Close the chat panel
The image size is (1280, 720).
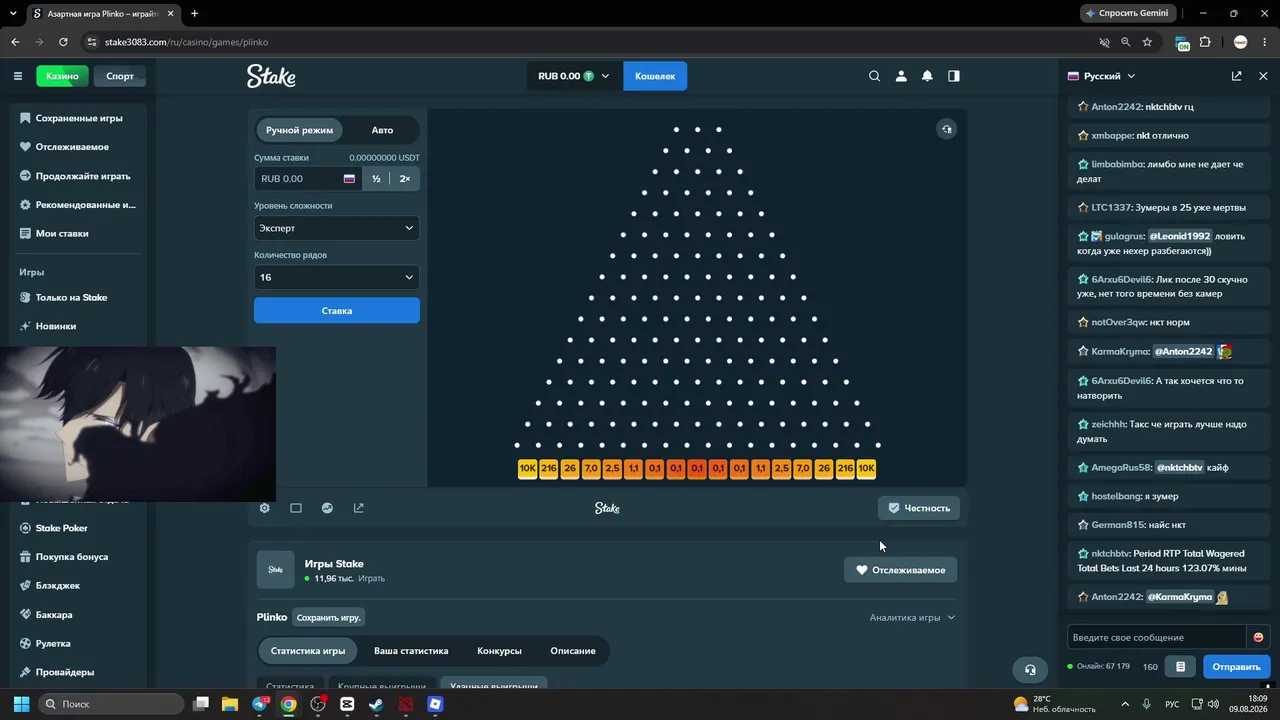coord(1263,76)
